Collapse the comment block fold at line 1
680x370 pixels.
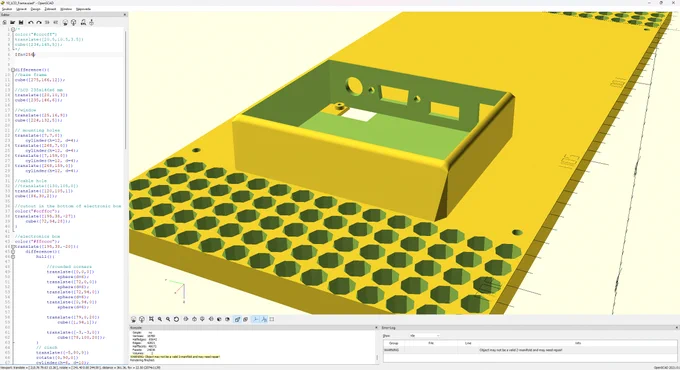[x=13, y=29]
